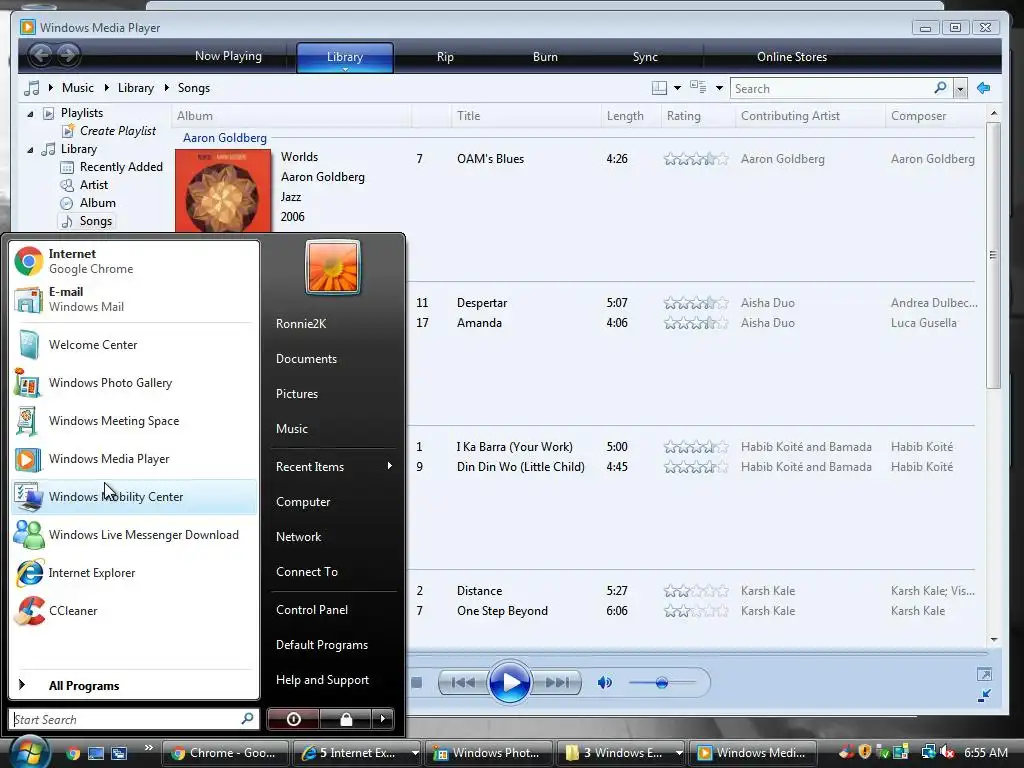Set star rating for OAM's Blues

[696, 159]
